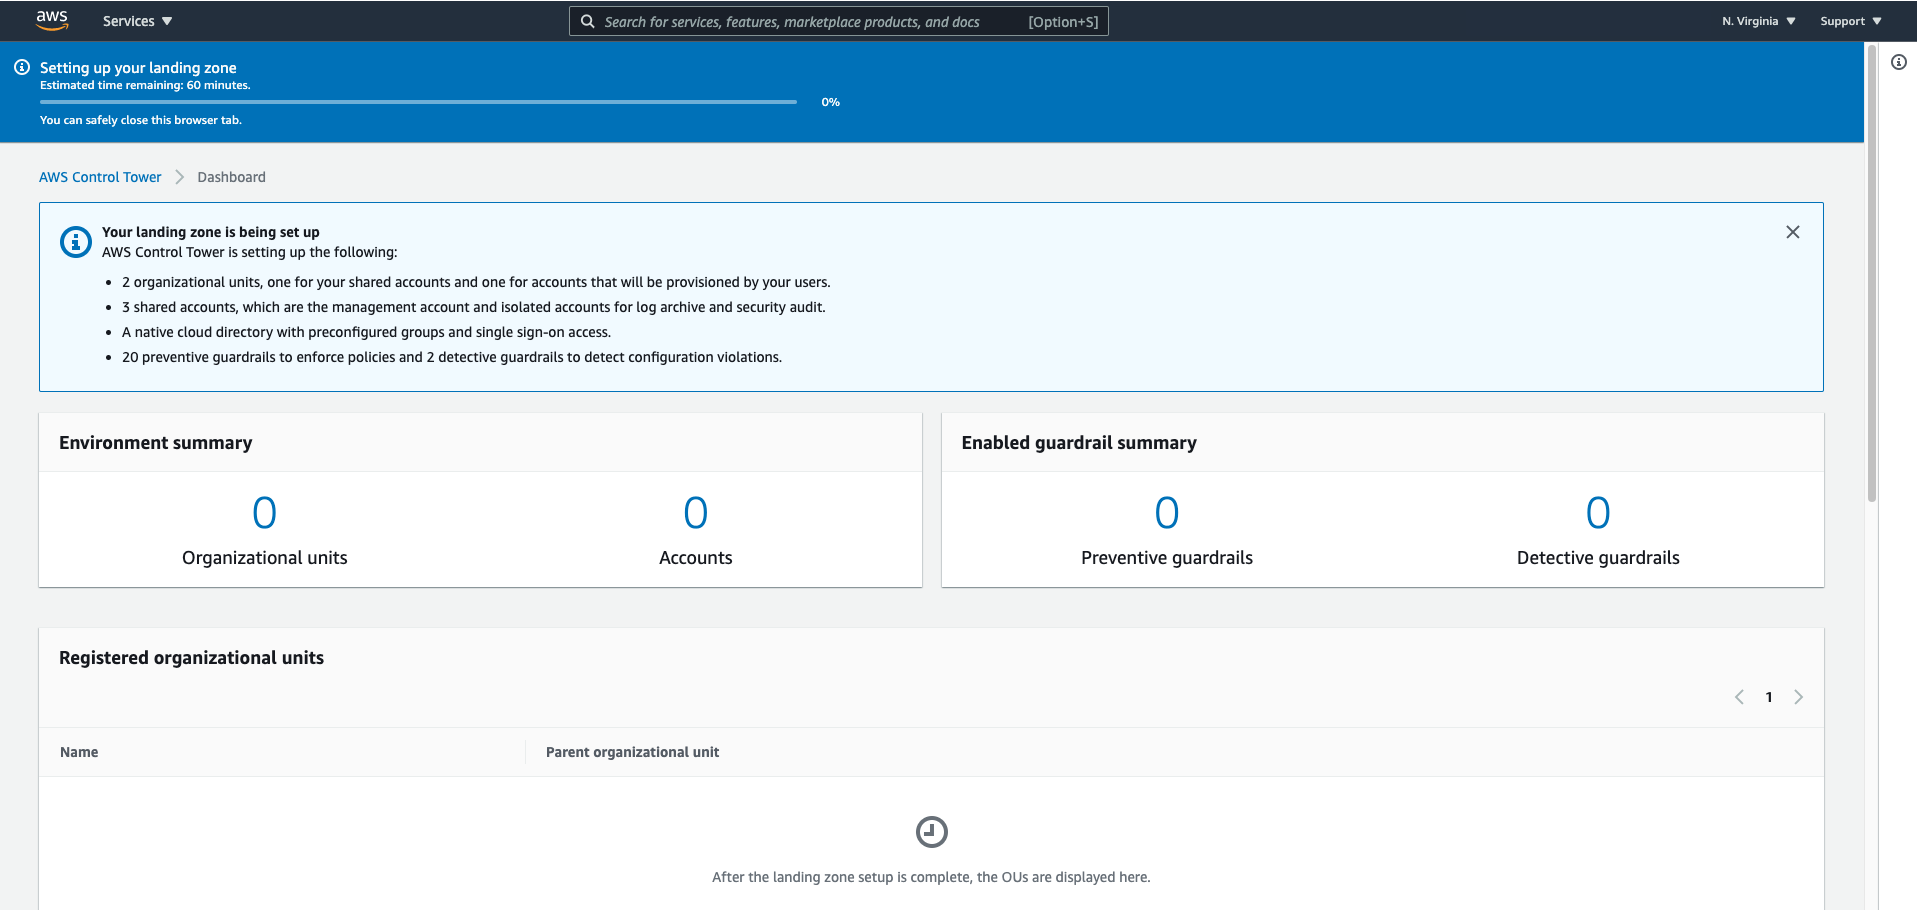This screenshot has height=910, width=1917.
Task: Click the Accounts count of 0
Action: (x=695, y=513)
